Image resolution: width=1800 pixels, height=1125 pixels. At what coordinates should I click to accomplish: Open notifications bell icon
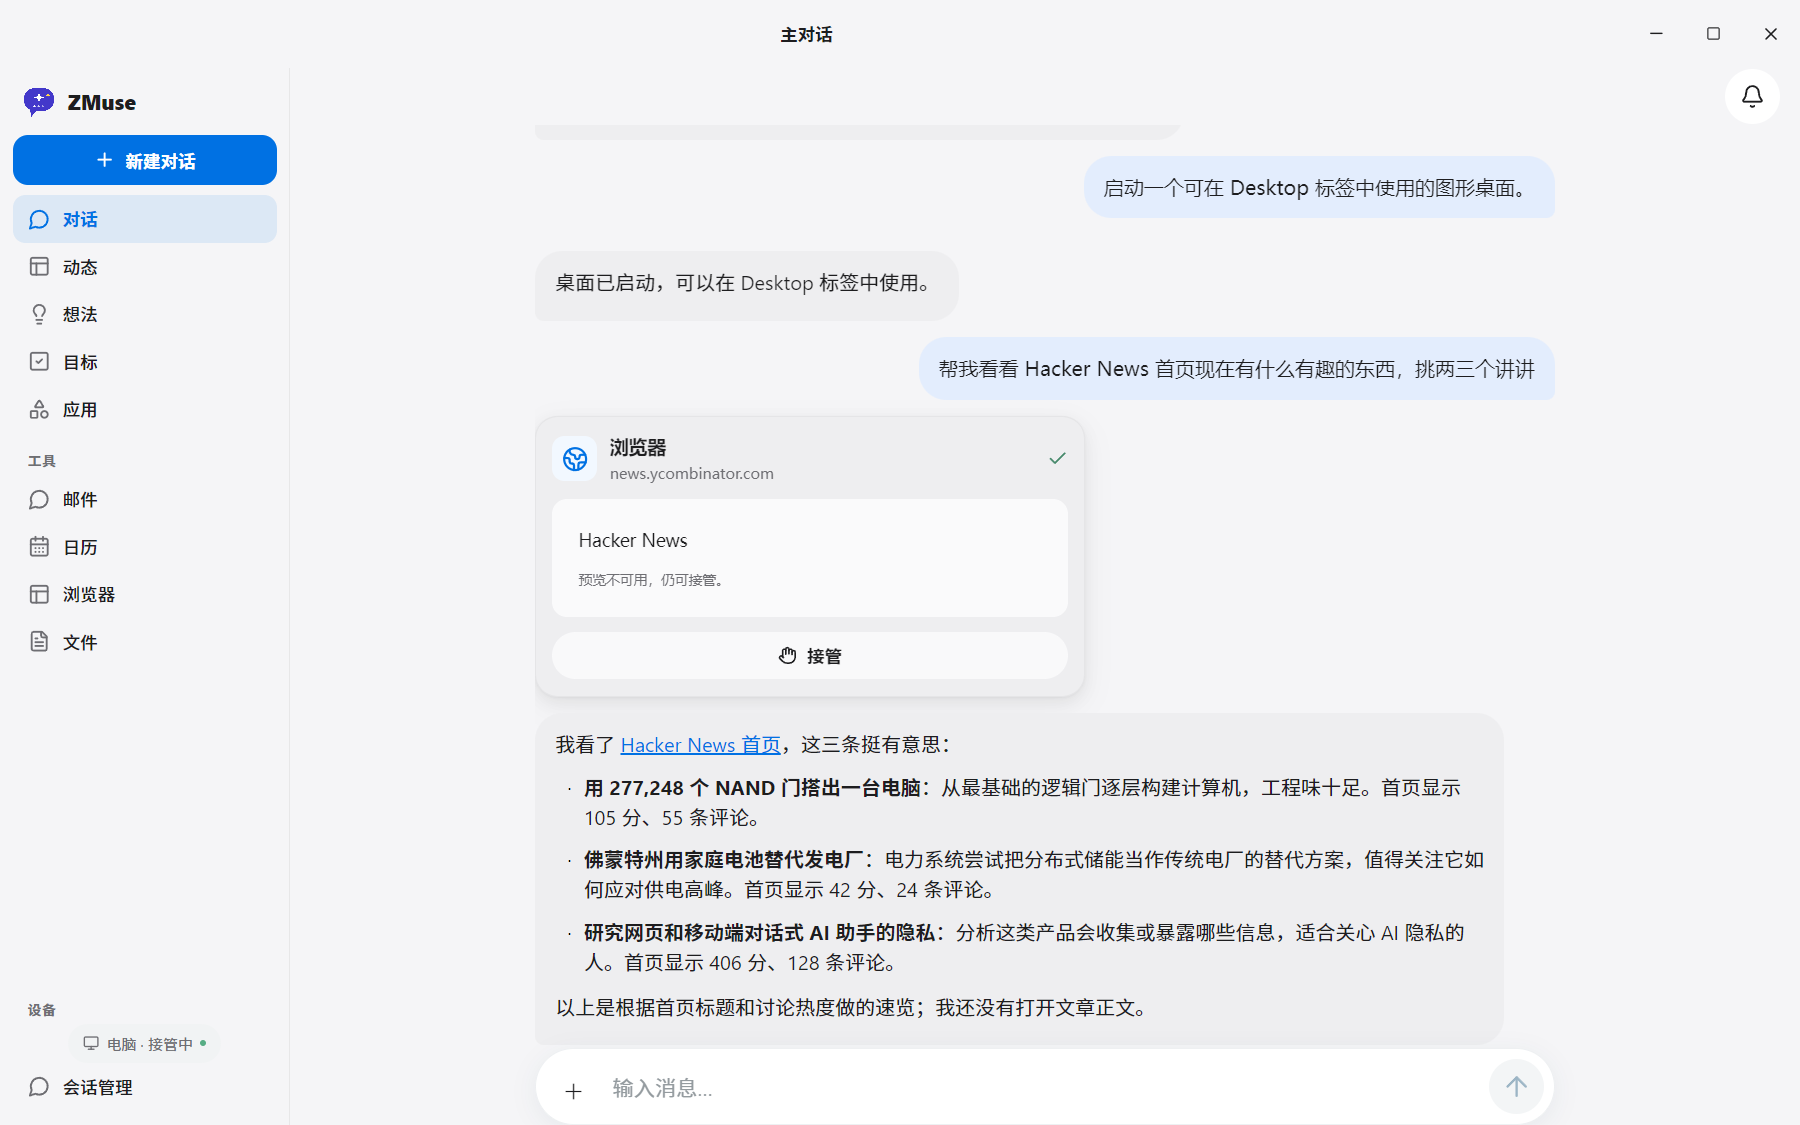(x=1752, y=96)
